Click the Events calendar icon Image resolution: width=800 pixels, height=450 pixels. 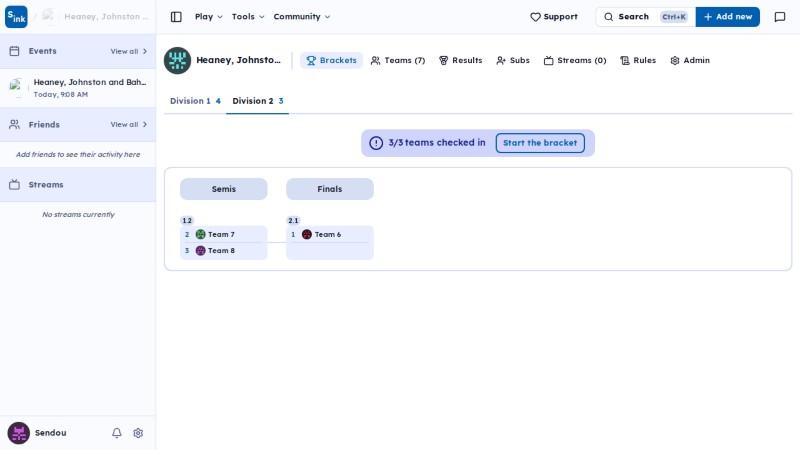14,51
